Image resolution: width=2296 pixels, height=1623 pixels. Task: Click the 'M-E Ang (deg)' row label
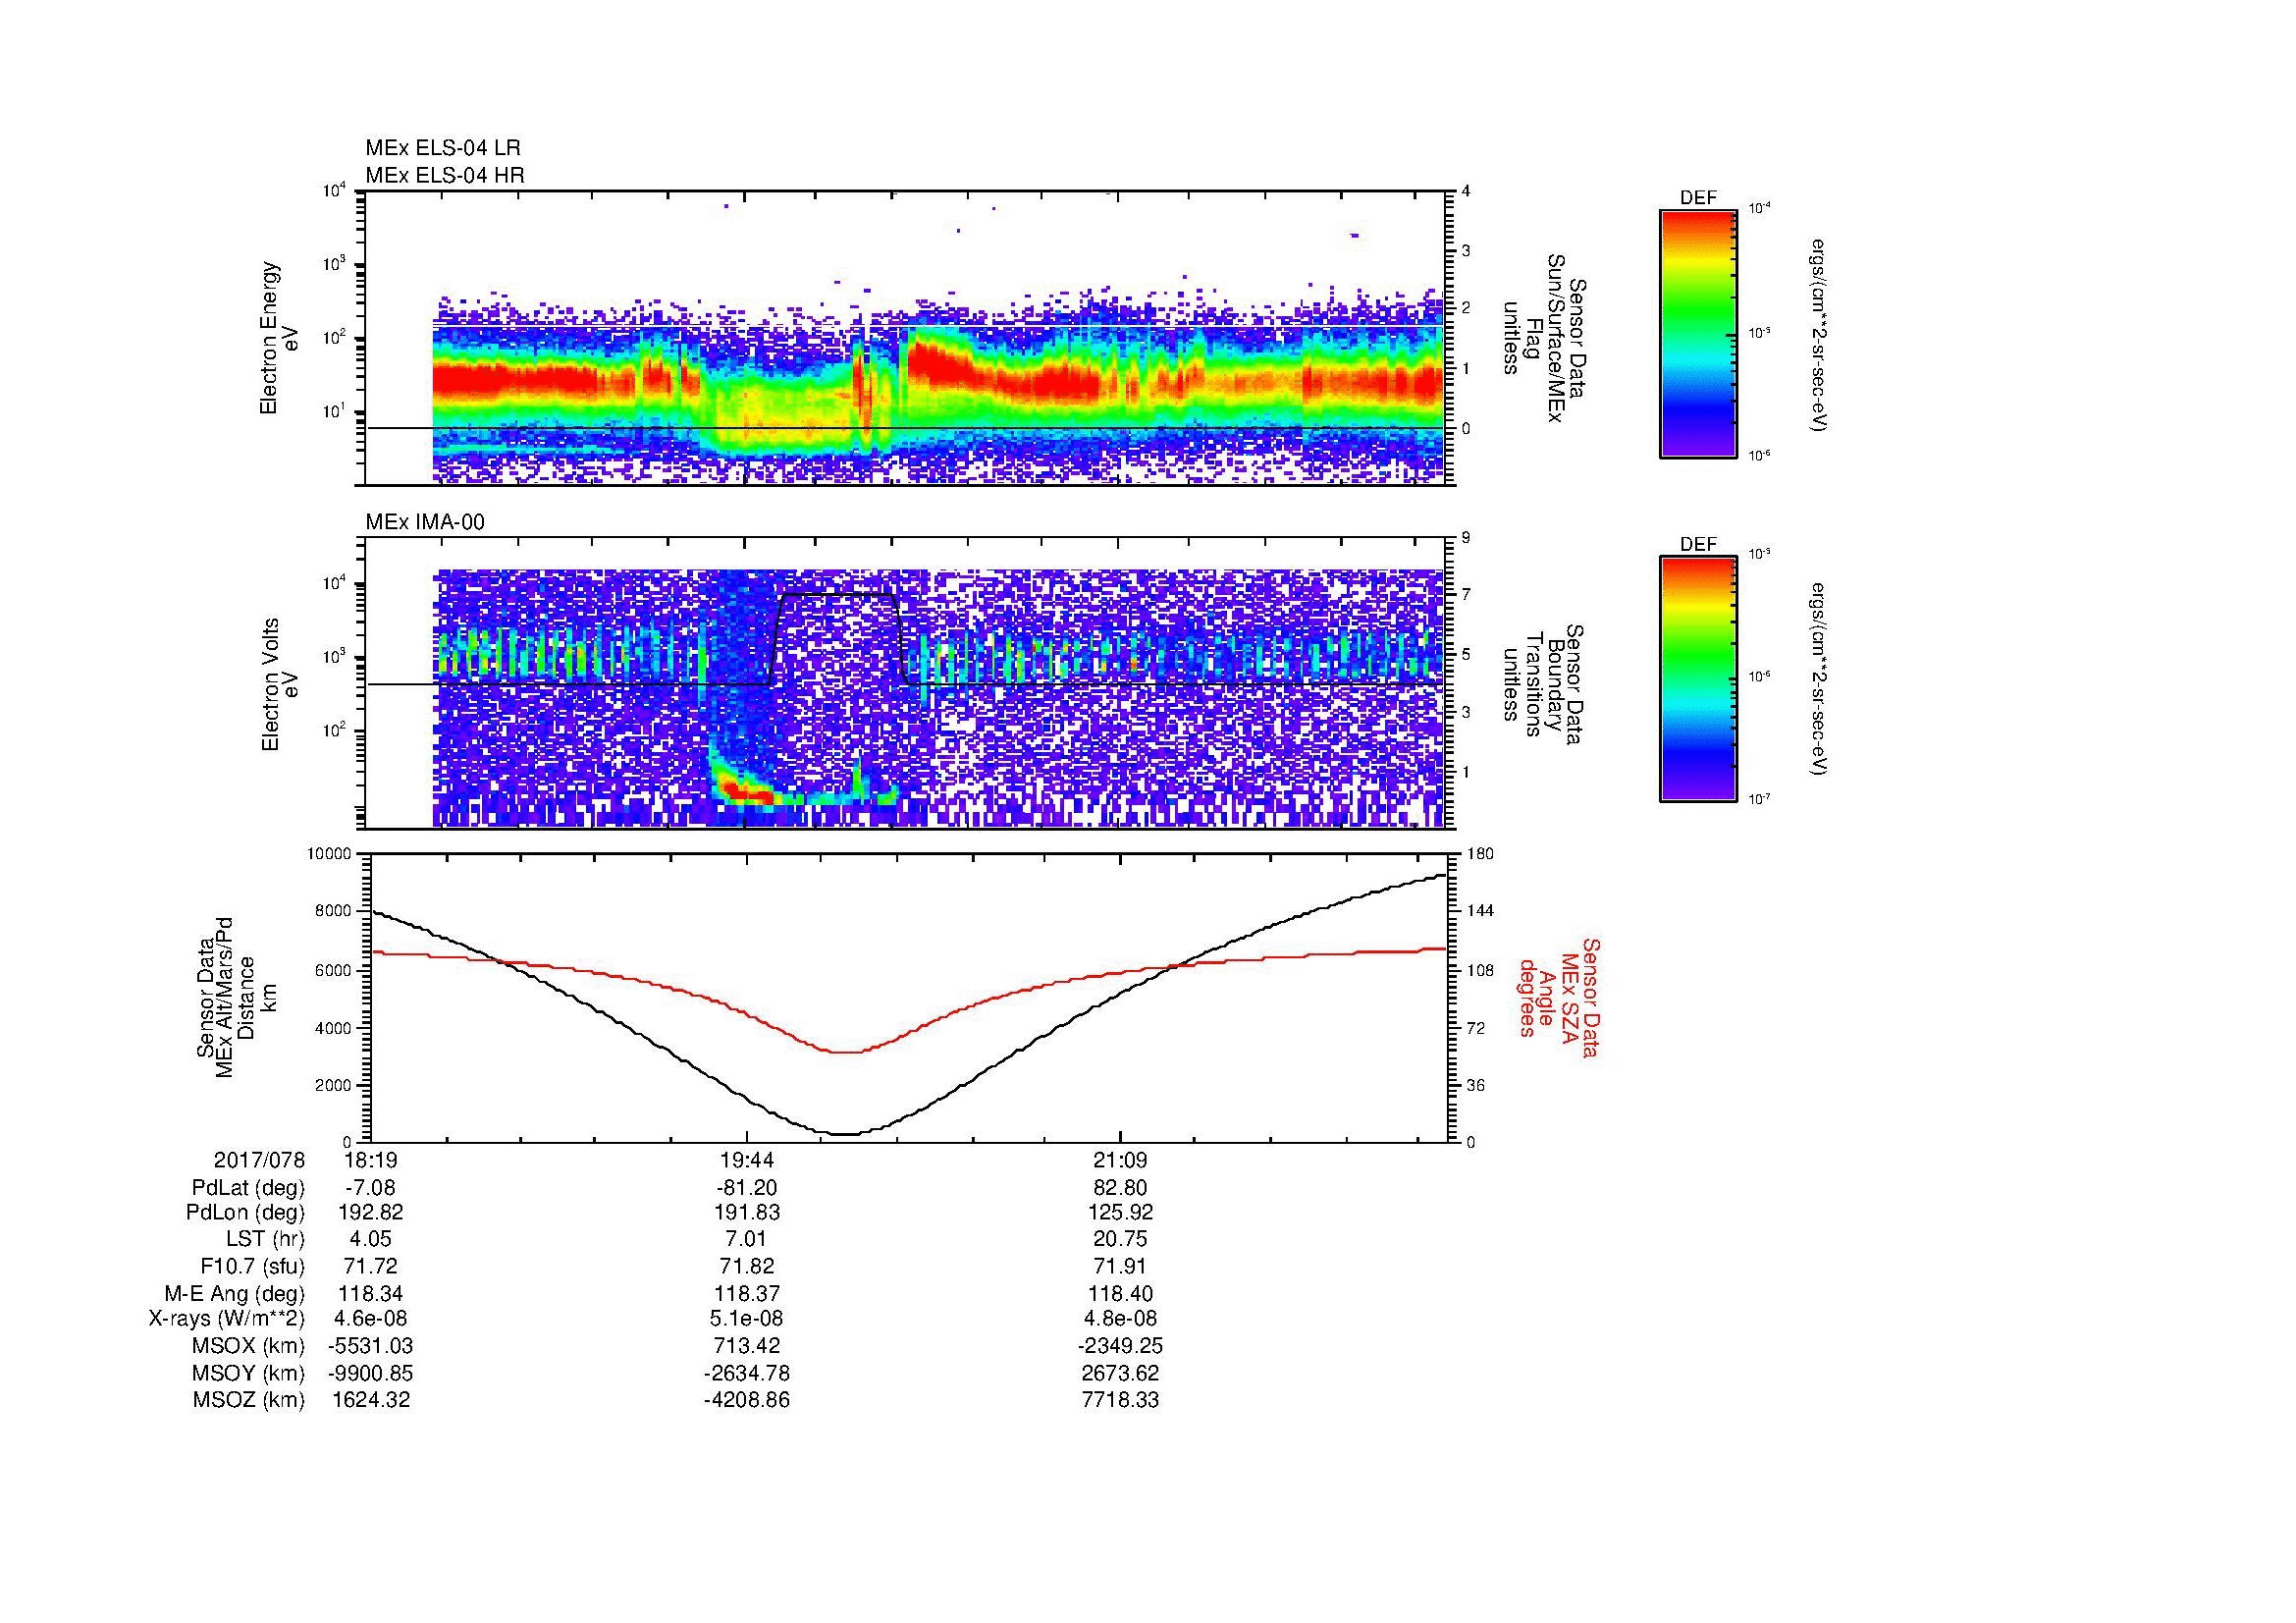pyautogui.click(x=236, y=1294)
